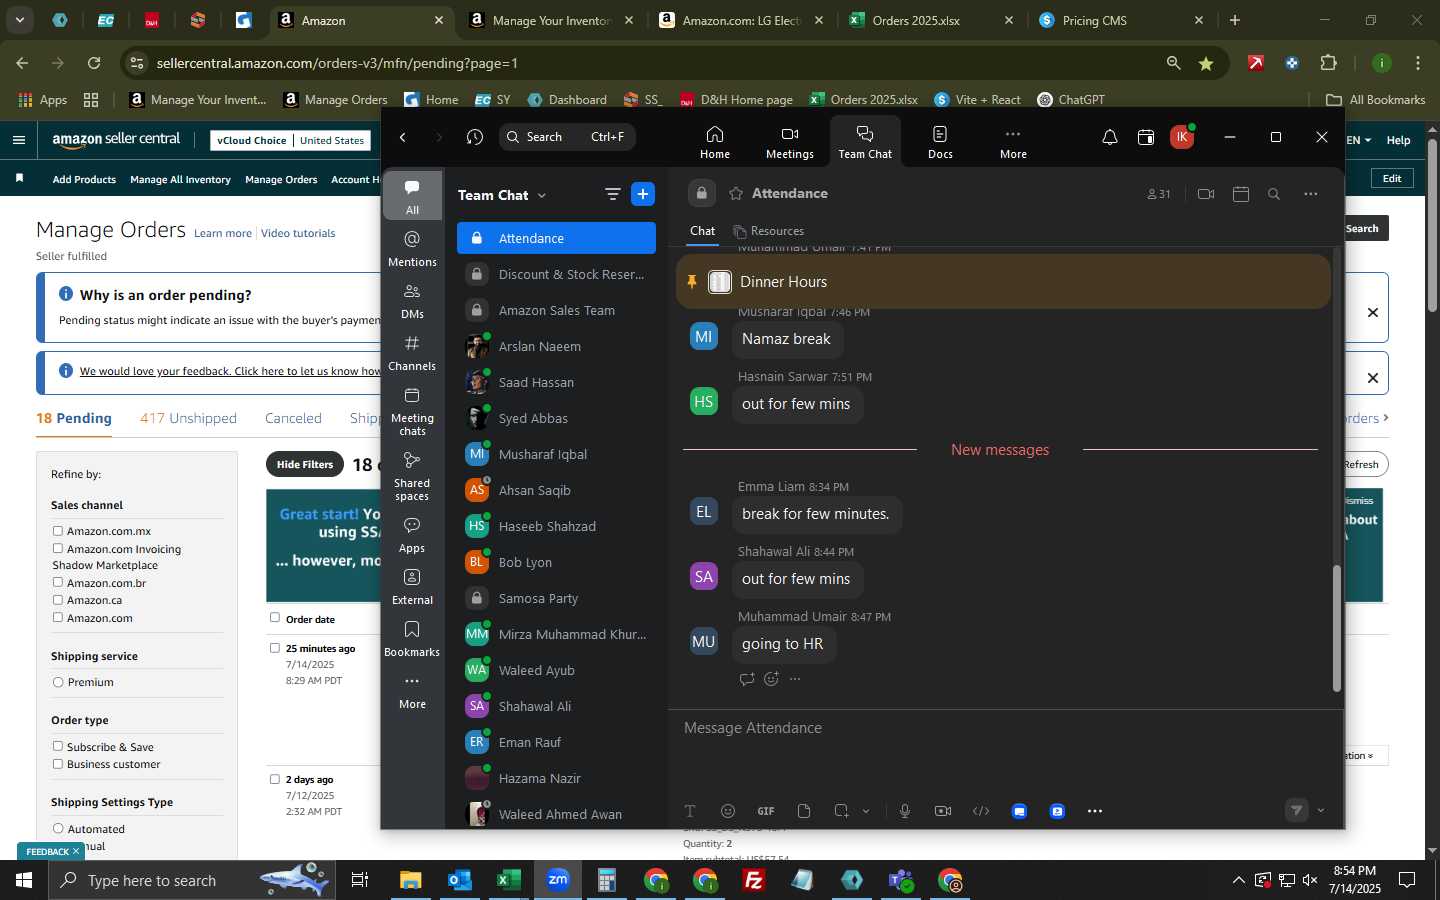Open the IK profile avatar
This screenshot has height=900, width=1440.
tap(1182, 137)
